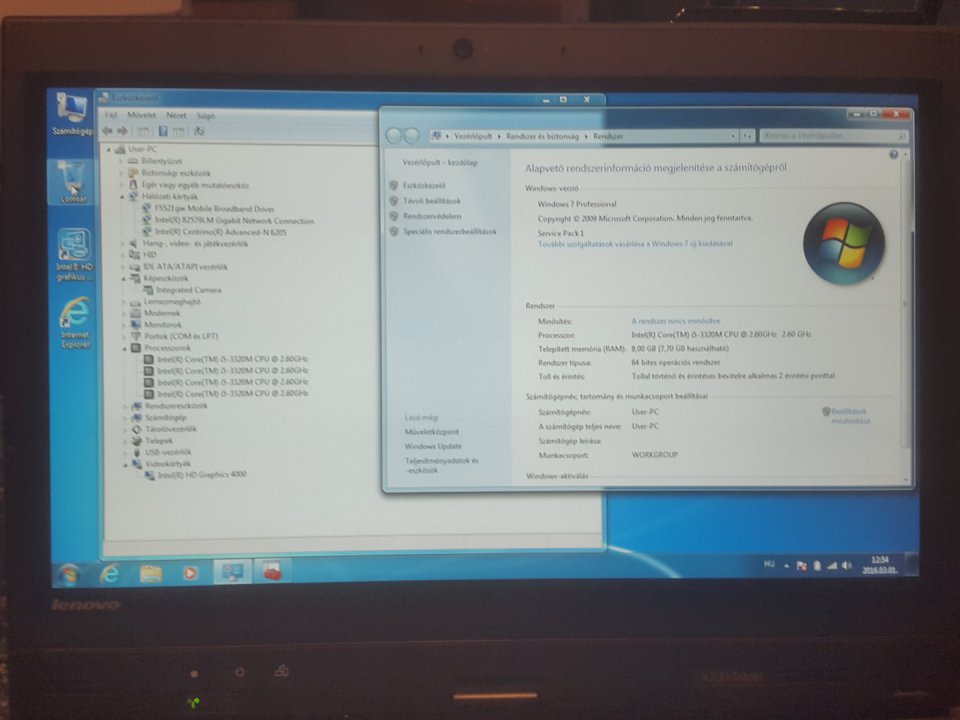Open Rendszervédelem link
Viewport: 960px width, 720px height.
pos(432,216)
